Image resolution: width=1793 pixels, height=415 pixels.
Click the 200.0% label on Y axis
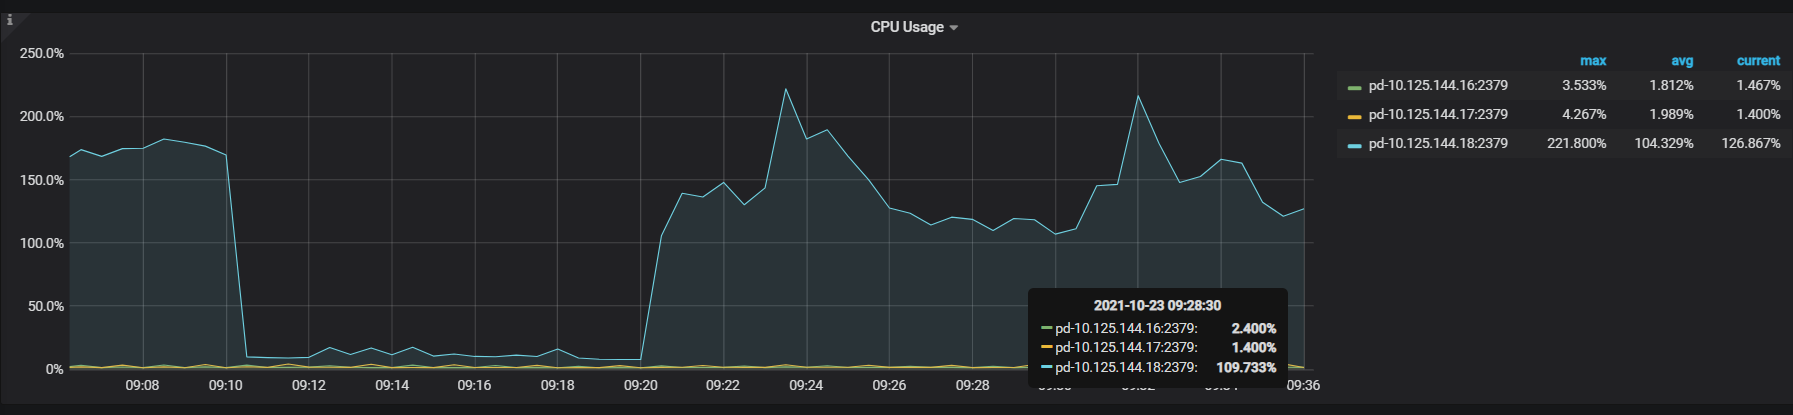pos(42,117)
